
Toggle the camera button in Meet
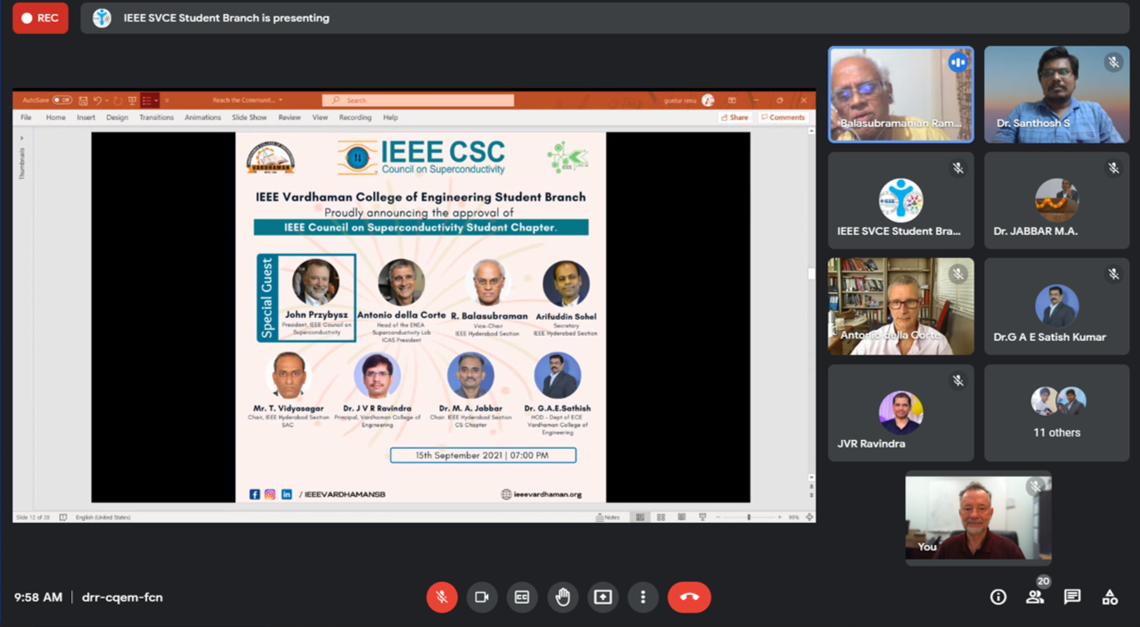(481, 597)
